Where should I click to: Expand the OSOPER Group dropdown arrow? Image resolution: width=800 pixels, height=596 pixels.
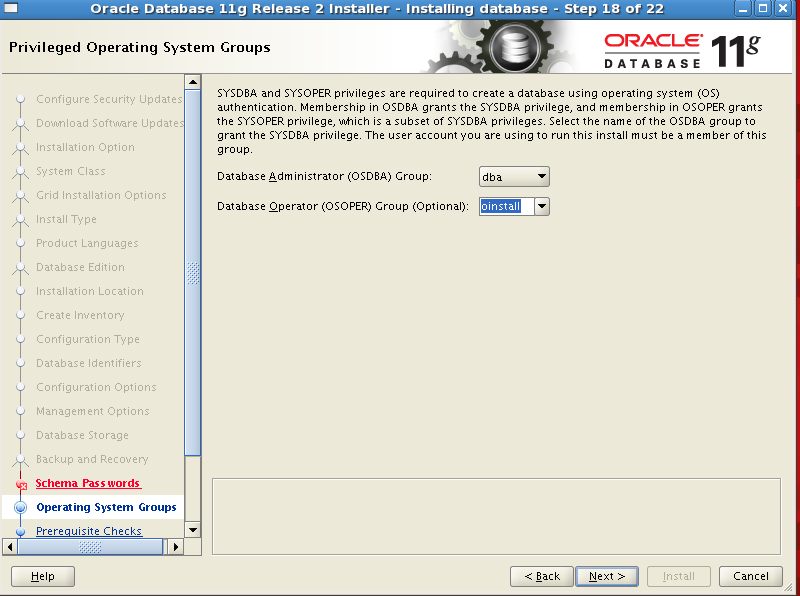[542, 207]
